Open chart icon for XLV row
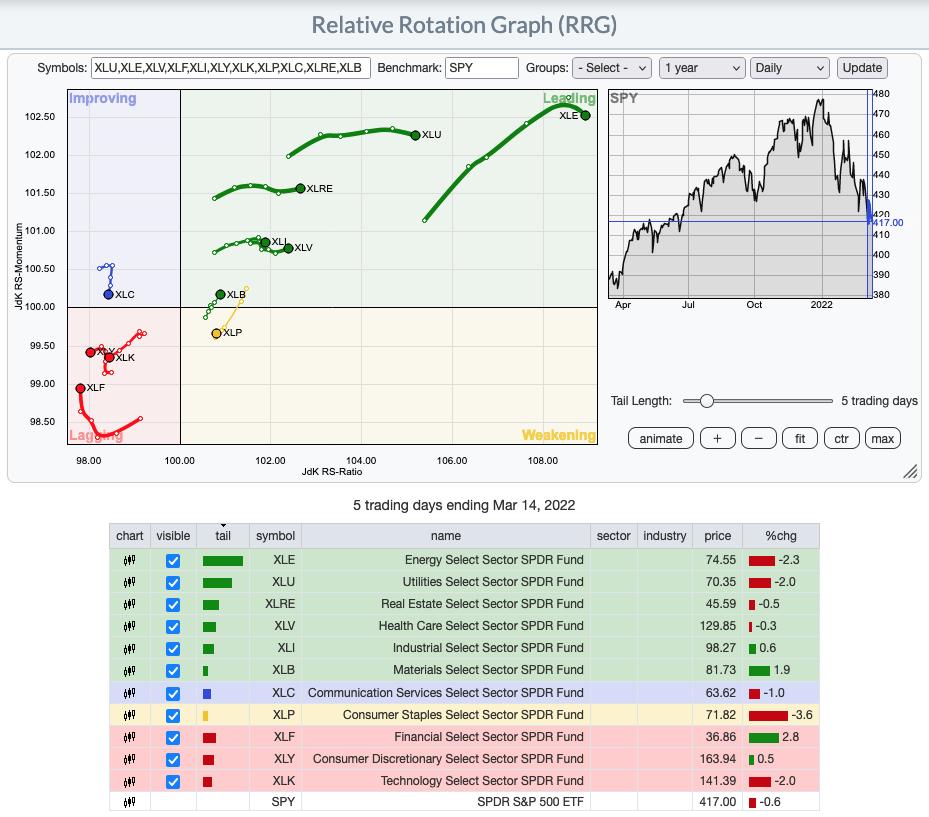Viewport: 929px width, 817px height. click(129, 626)
